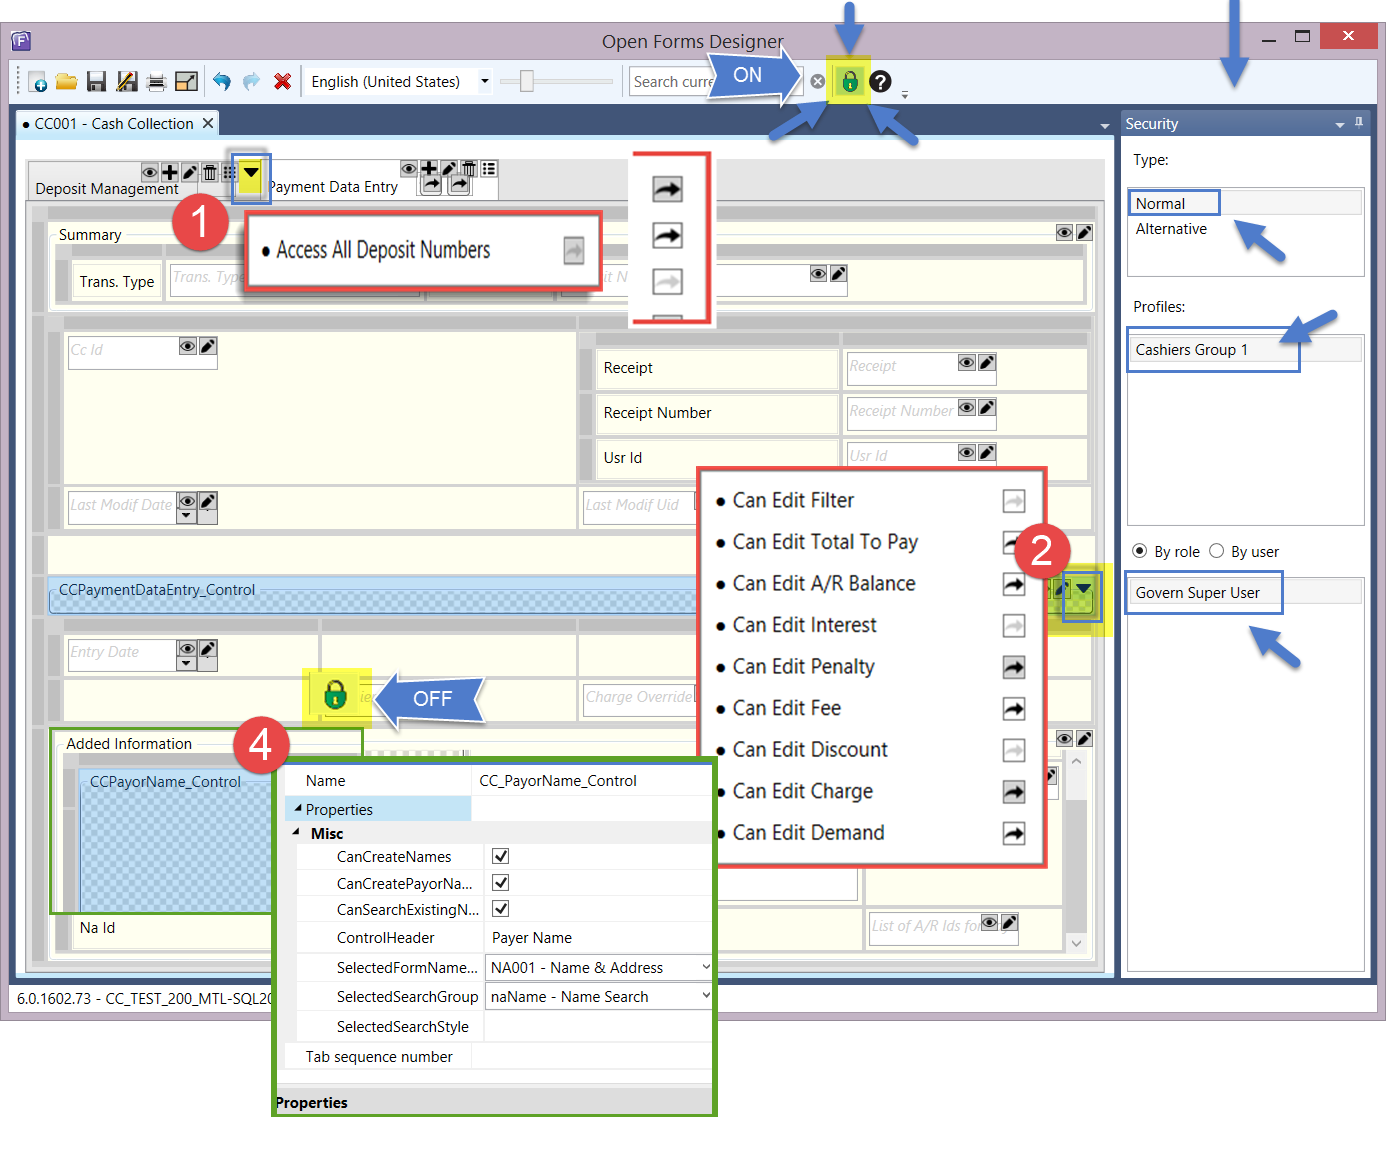Save the form with the floppy disk icon
The height and width of the screenshot is (1153, 1386).
[x=96, y=82]
